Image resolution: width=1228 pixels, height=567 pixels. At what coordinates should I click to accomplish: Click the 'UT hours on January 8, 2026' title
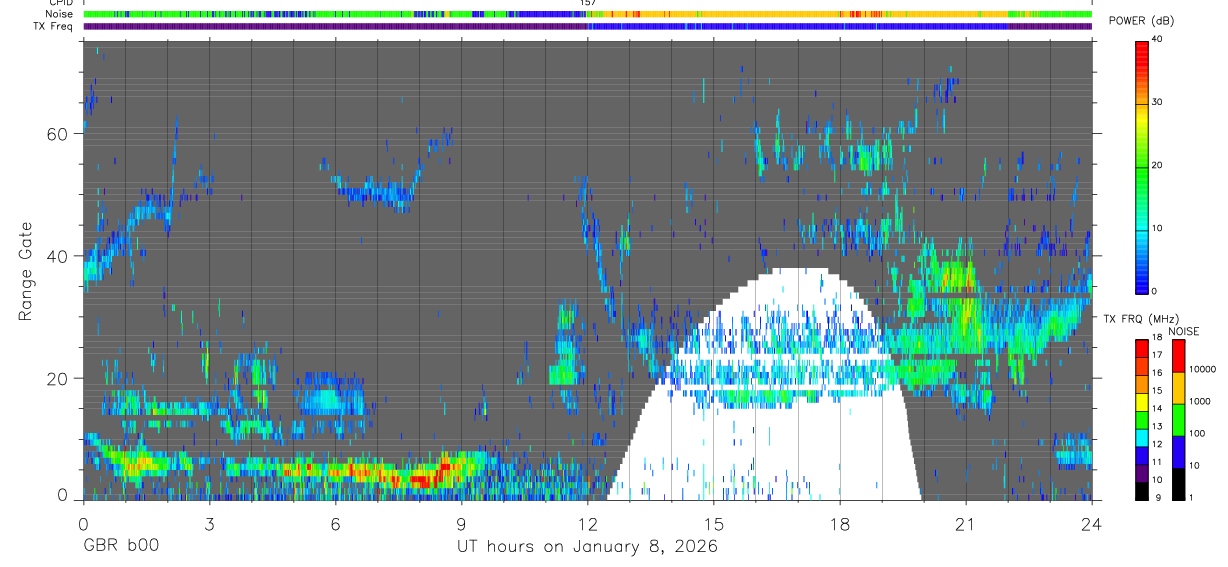coord(587,548)
